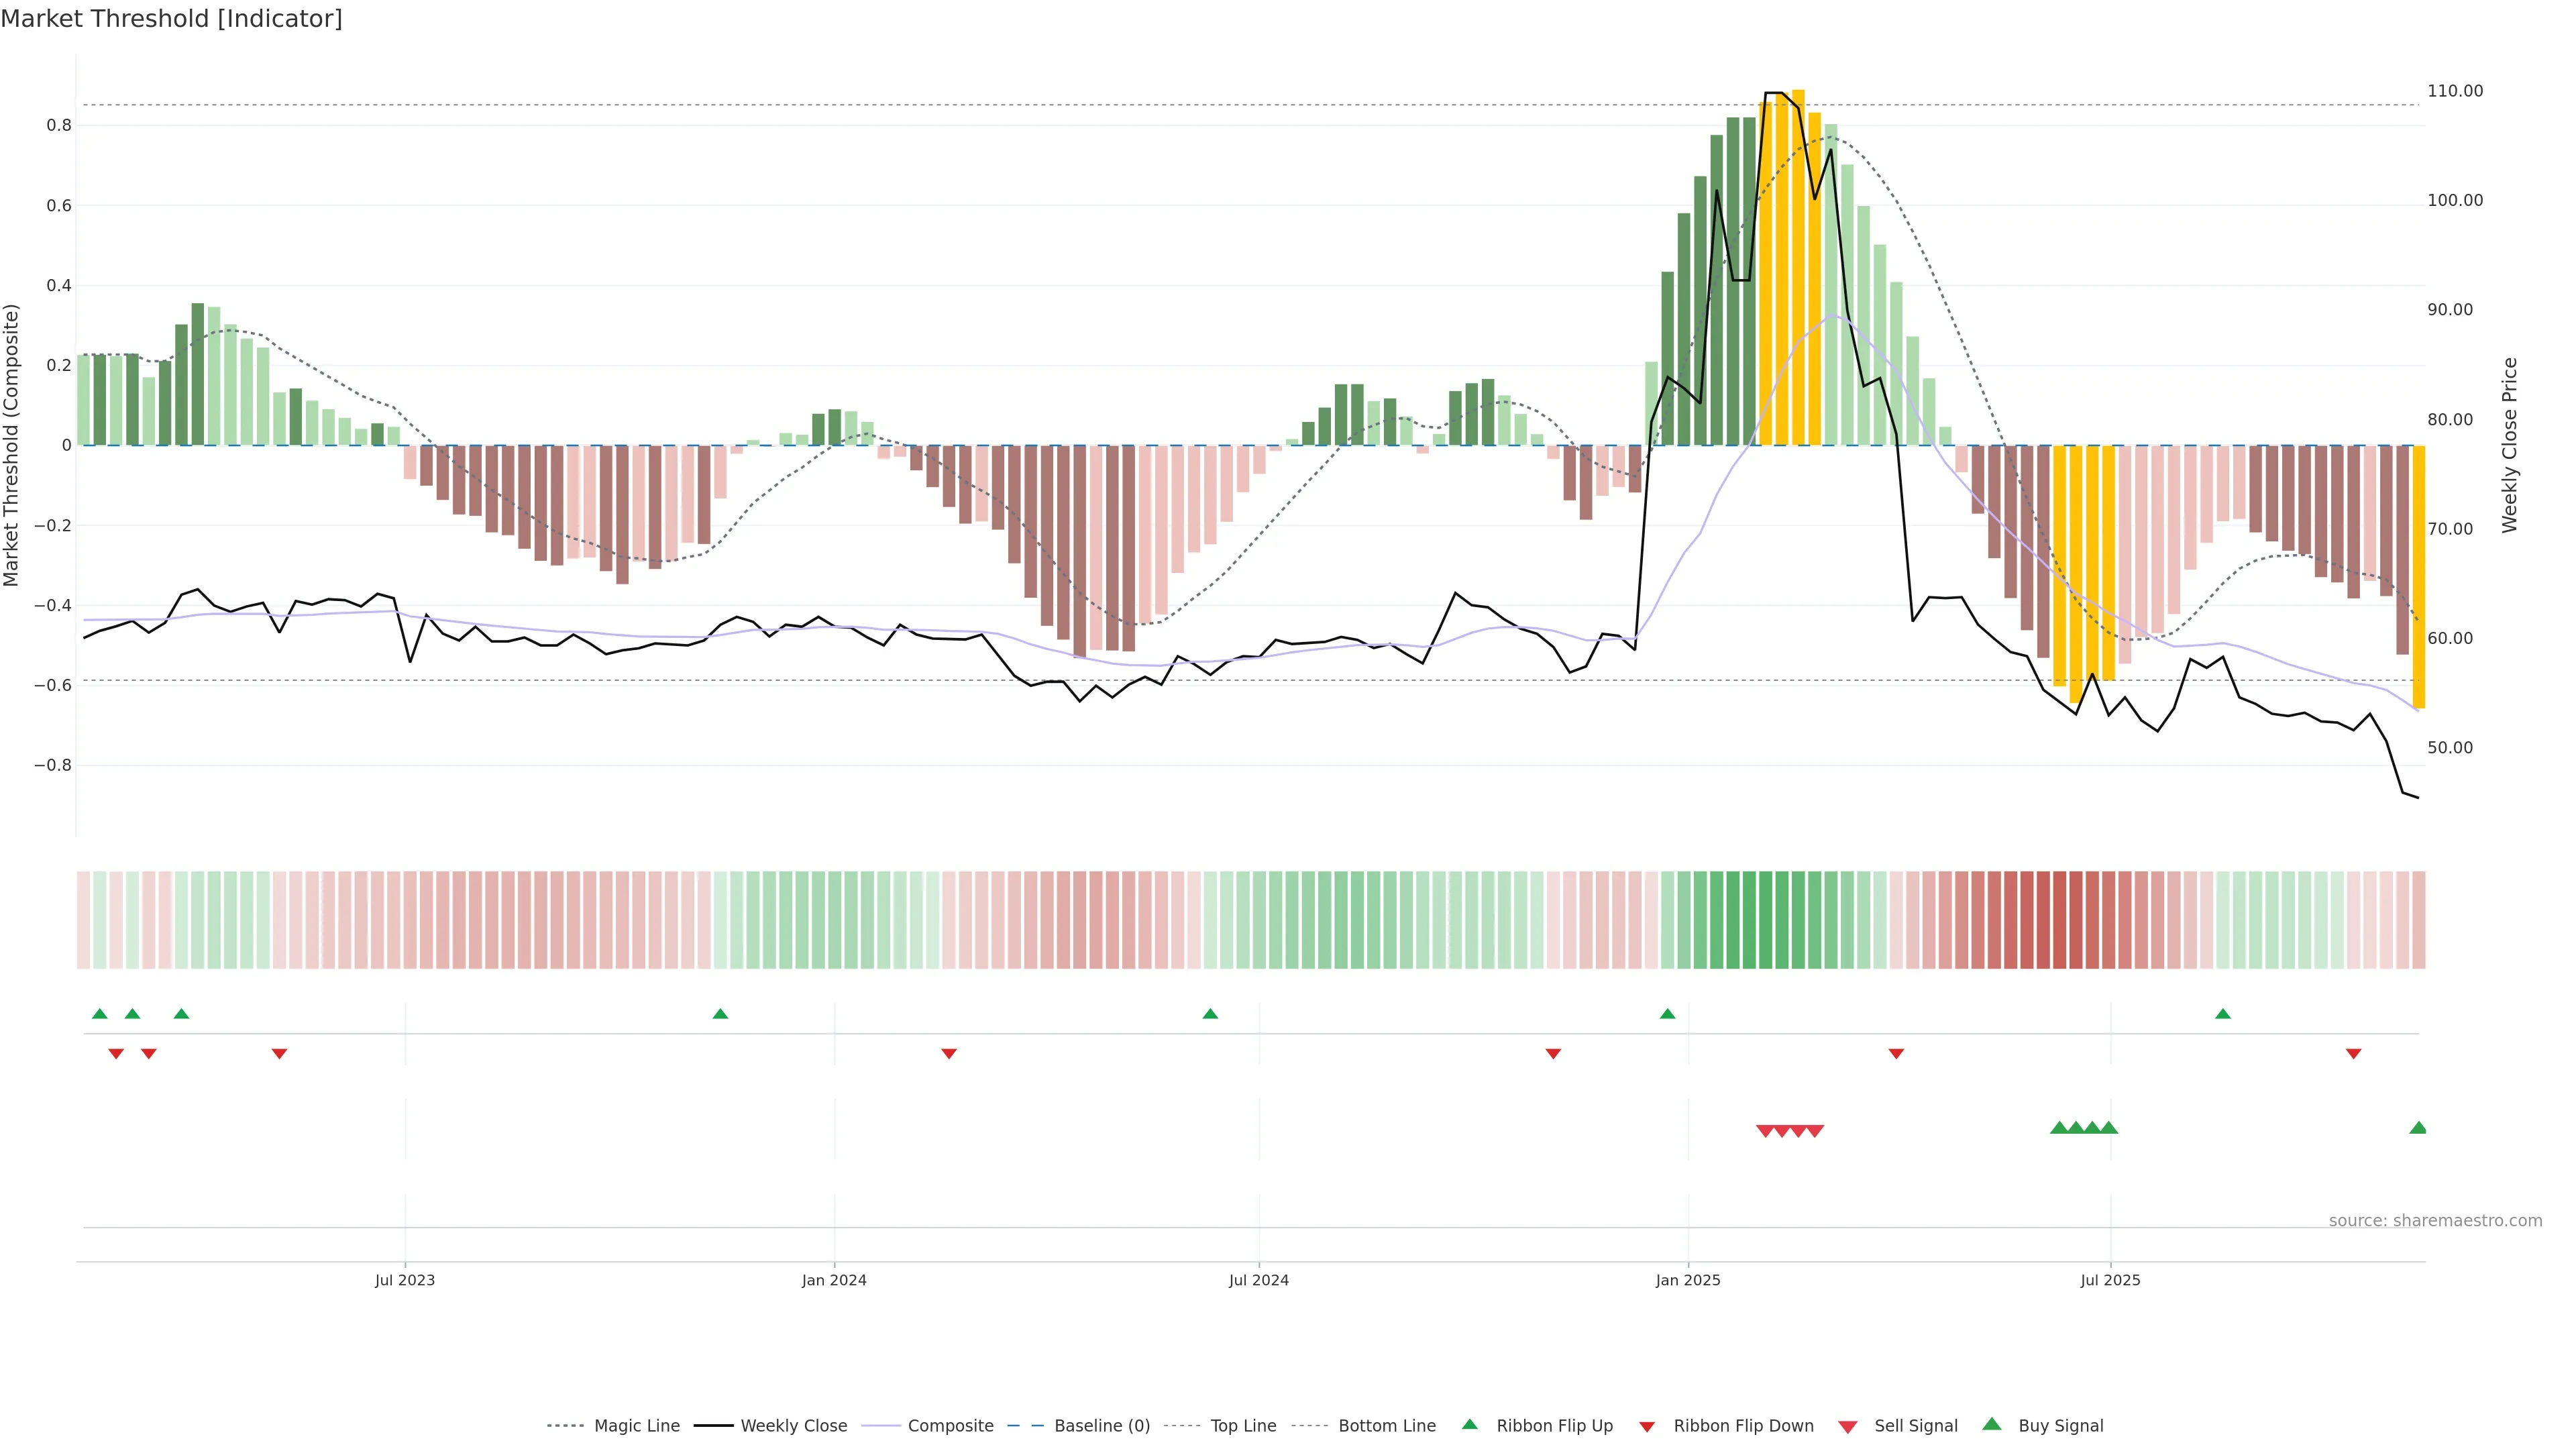The width and height of the screenshot is (2576, 1449).
Task: Click the rightmost green buy signal triangle
Action: [x=2418, y=1128]
